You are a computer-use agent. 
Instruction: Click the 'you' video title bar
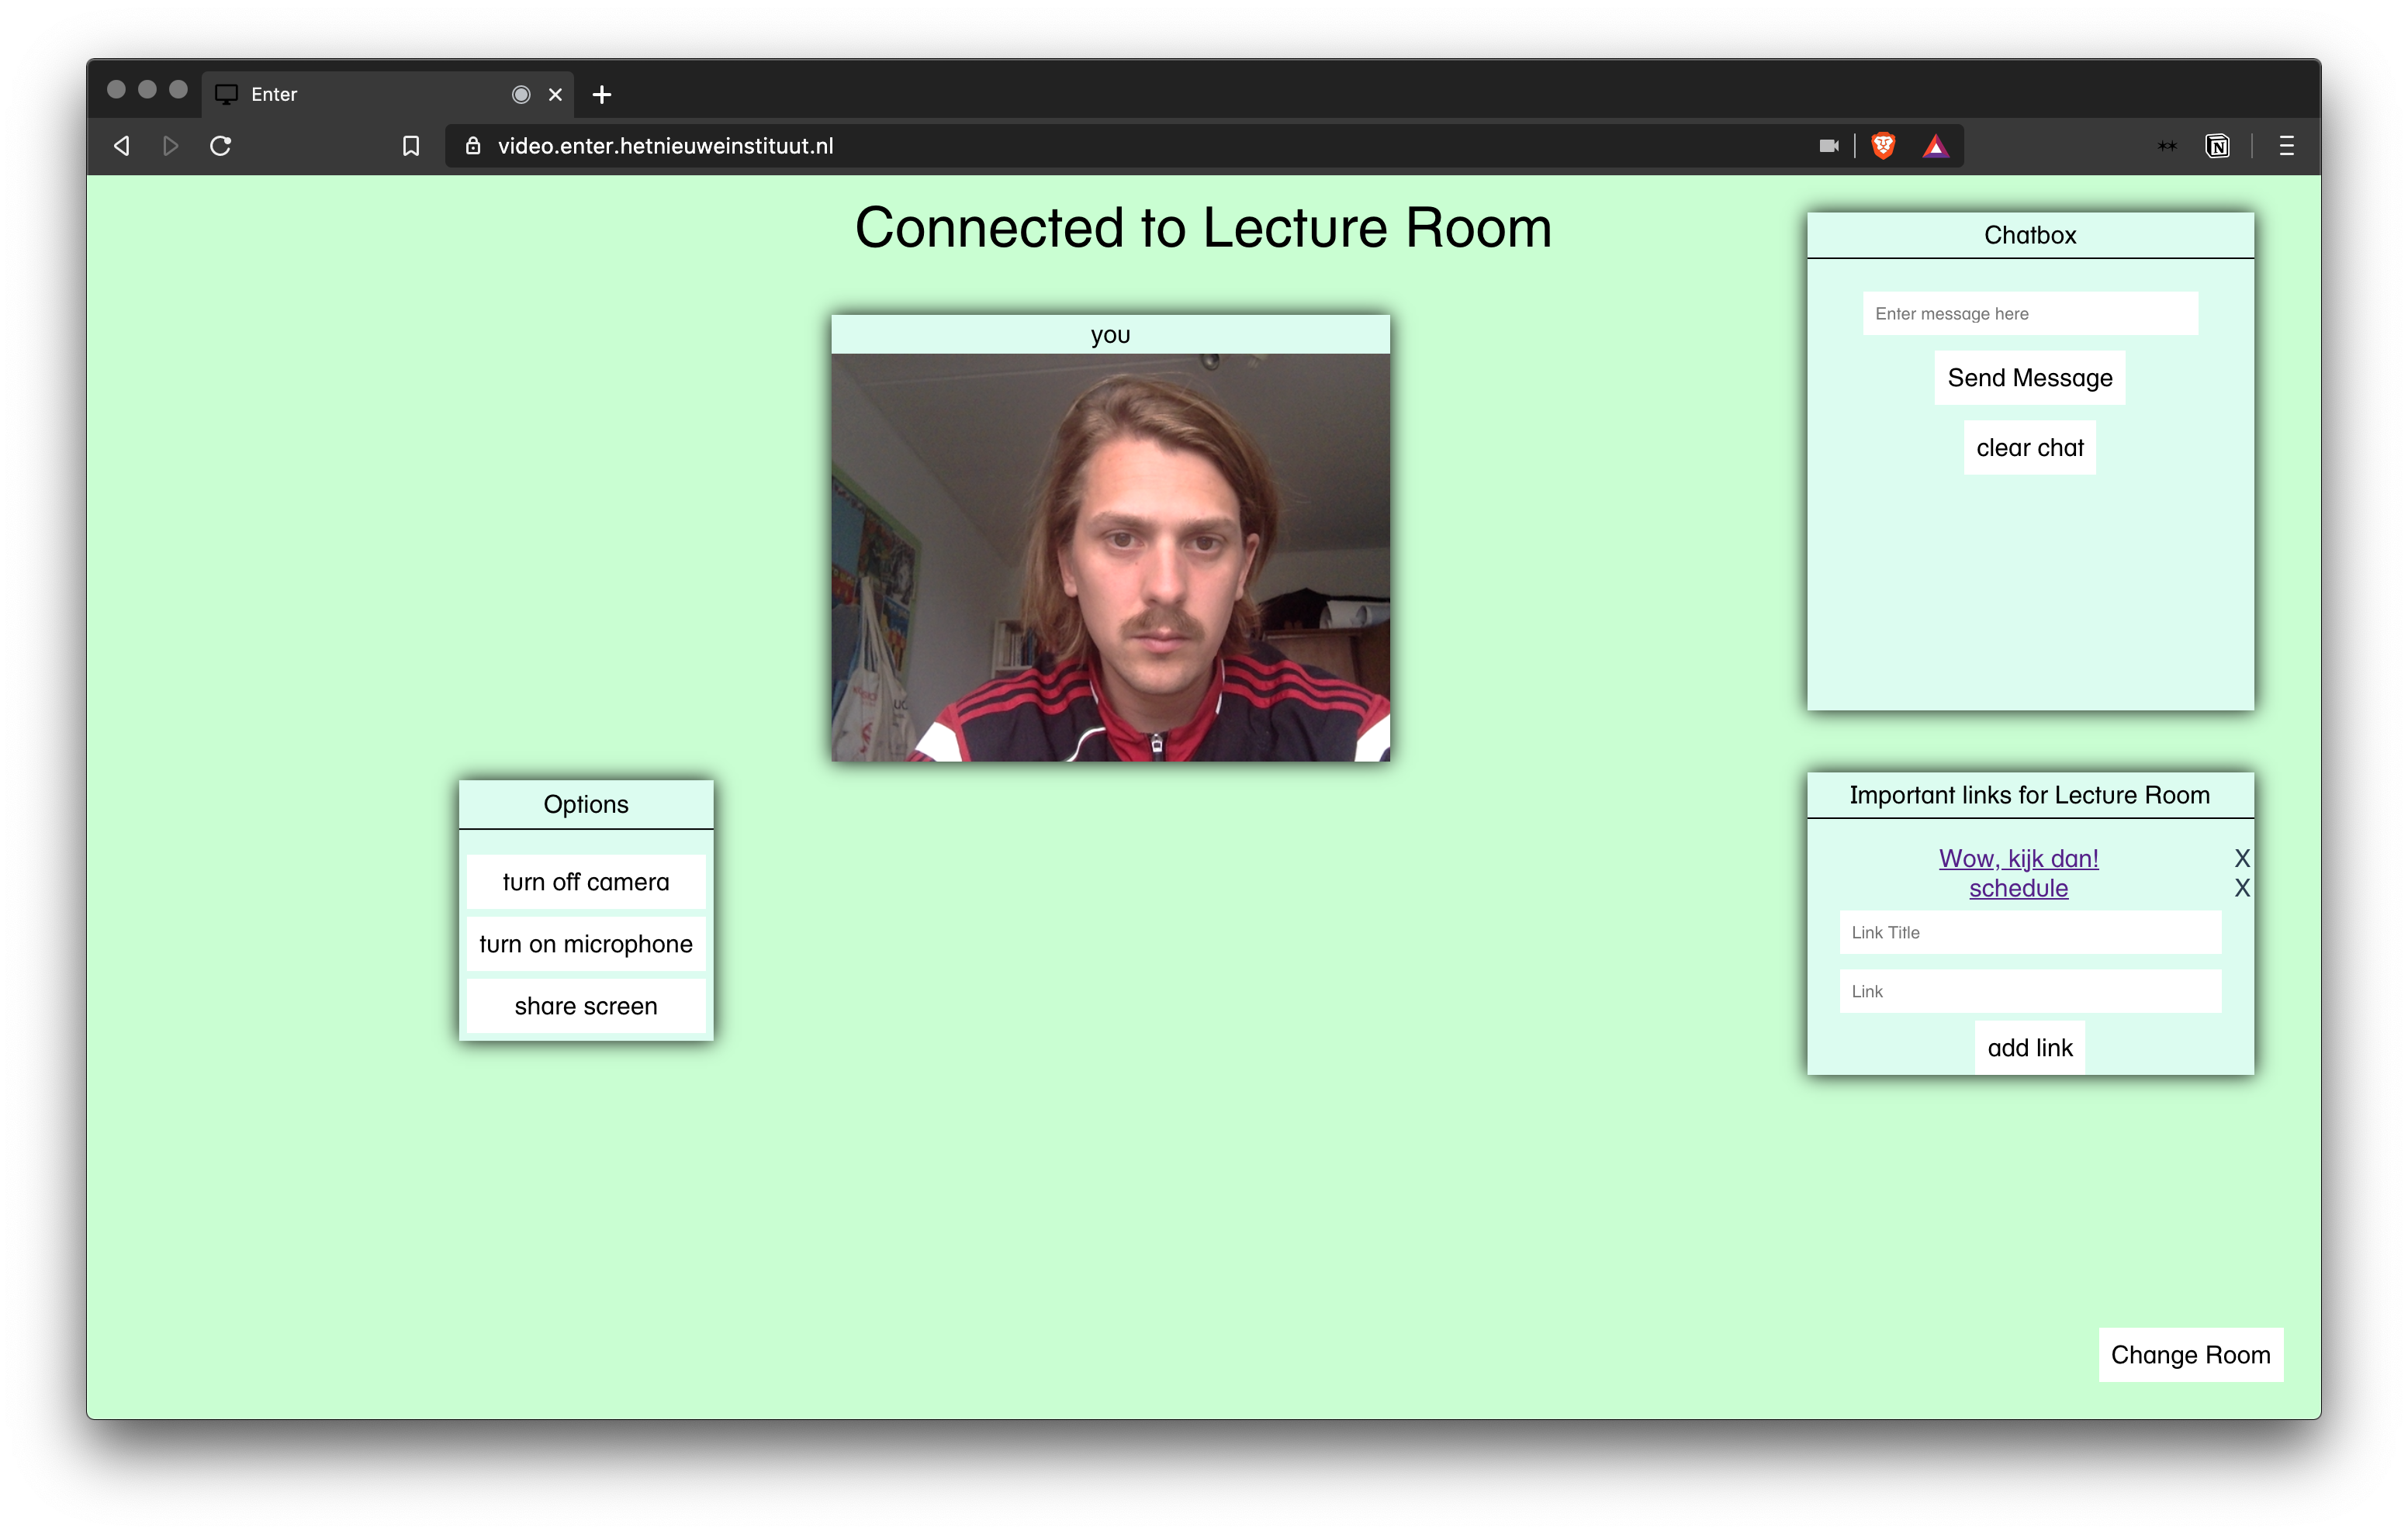(1110, 335)
